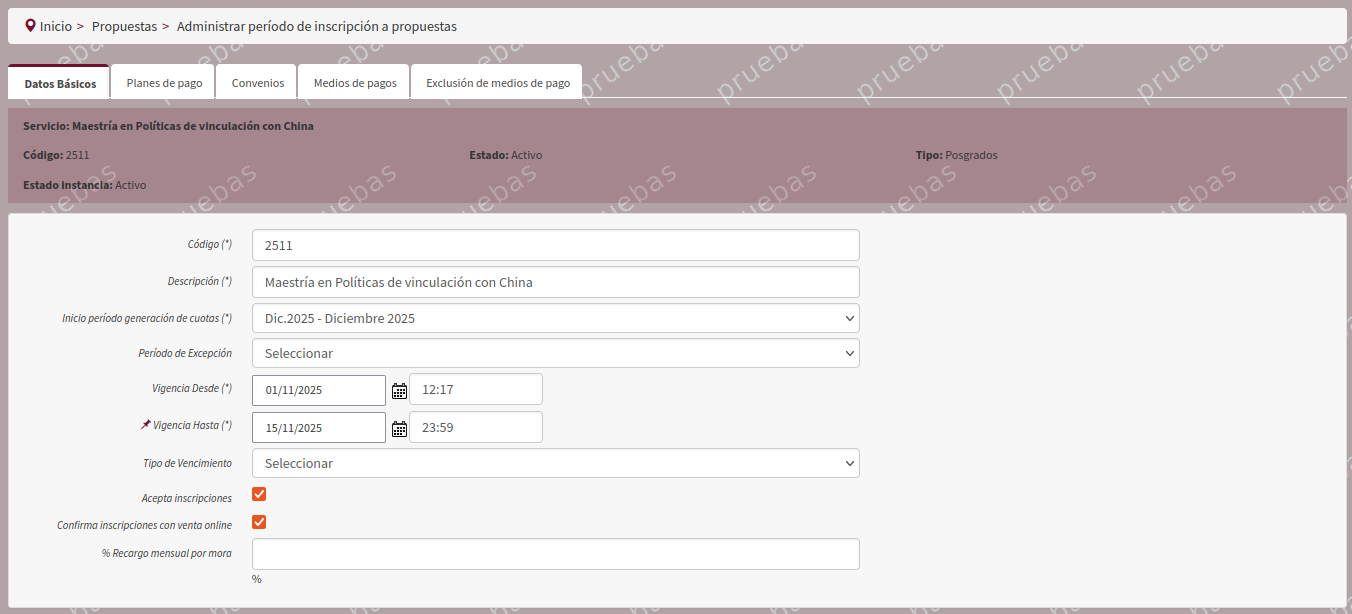This screenshot has height=614, width=1352.
Task: Toggle Confirma inscripciones con venta online
Action: click(259, 522)
